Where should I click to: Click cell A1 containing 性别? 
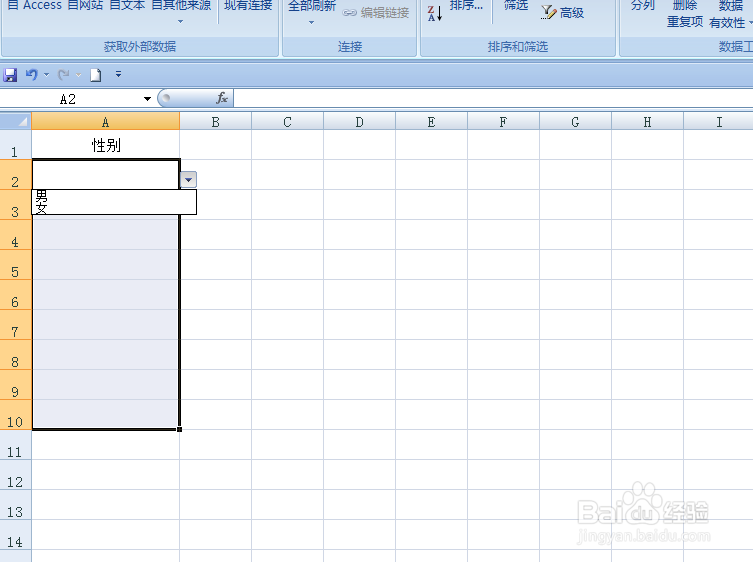point(106,145)
